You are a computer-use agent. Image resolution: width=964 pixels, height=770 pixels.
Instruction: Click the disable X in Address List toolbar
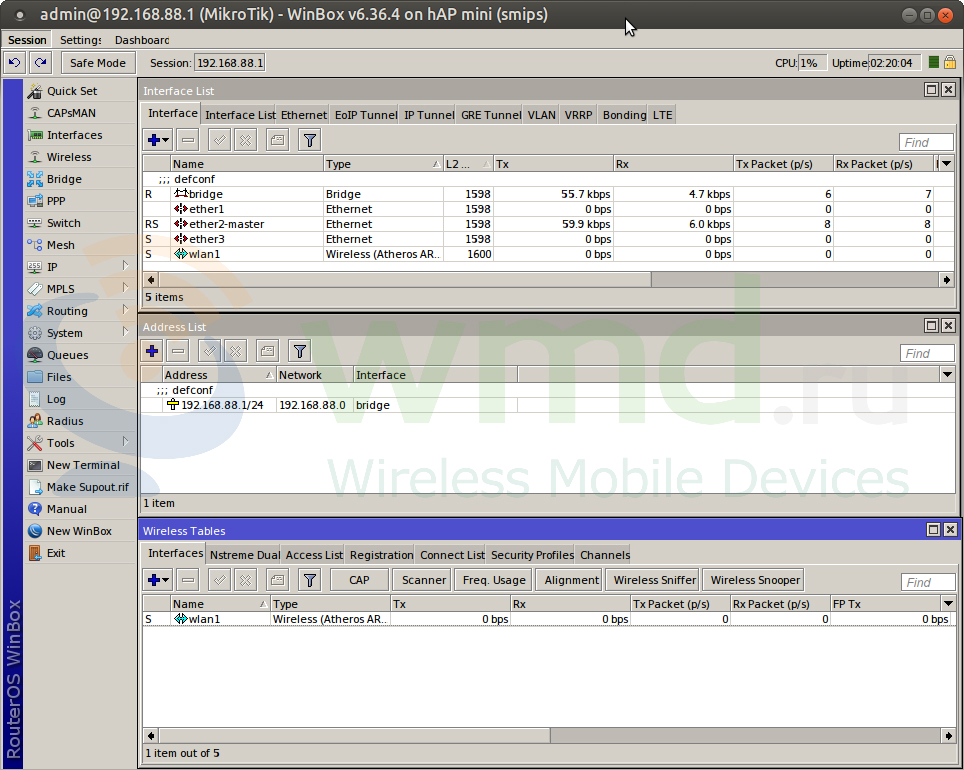(235, 351)
